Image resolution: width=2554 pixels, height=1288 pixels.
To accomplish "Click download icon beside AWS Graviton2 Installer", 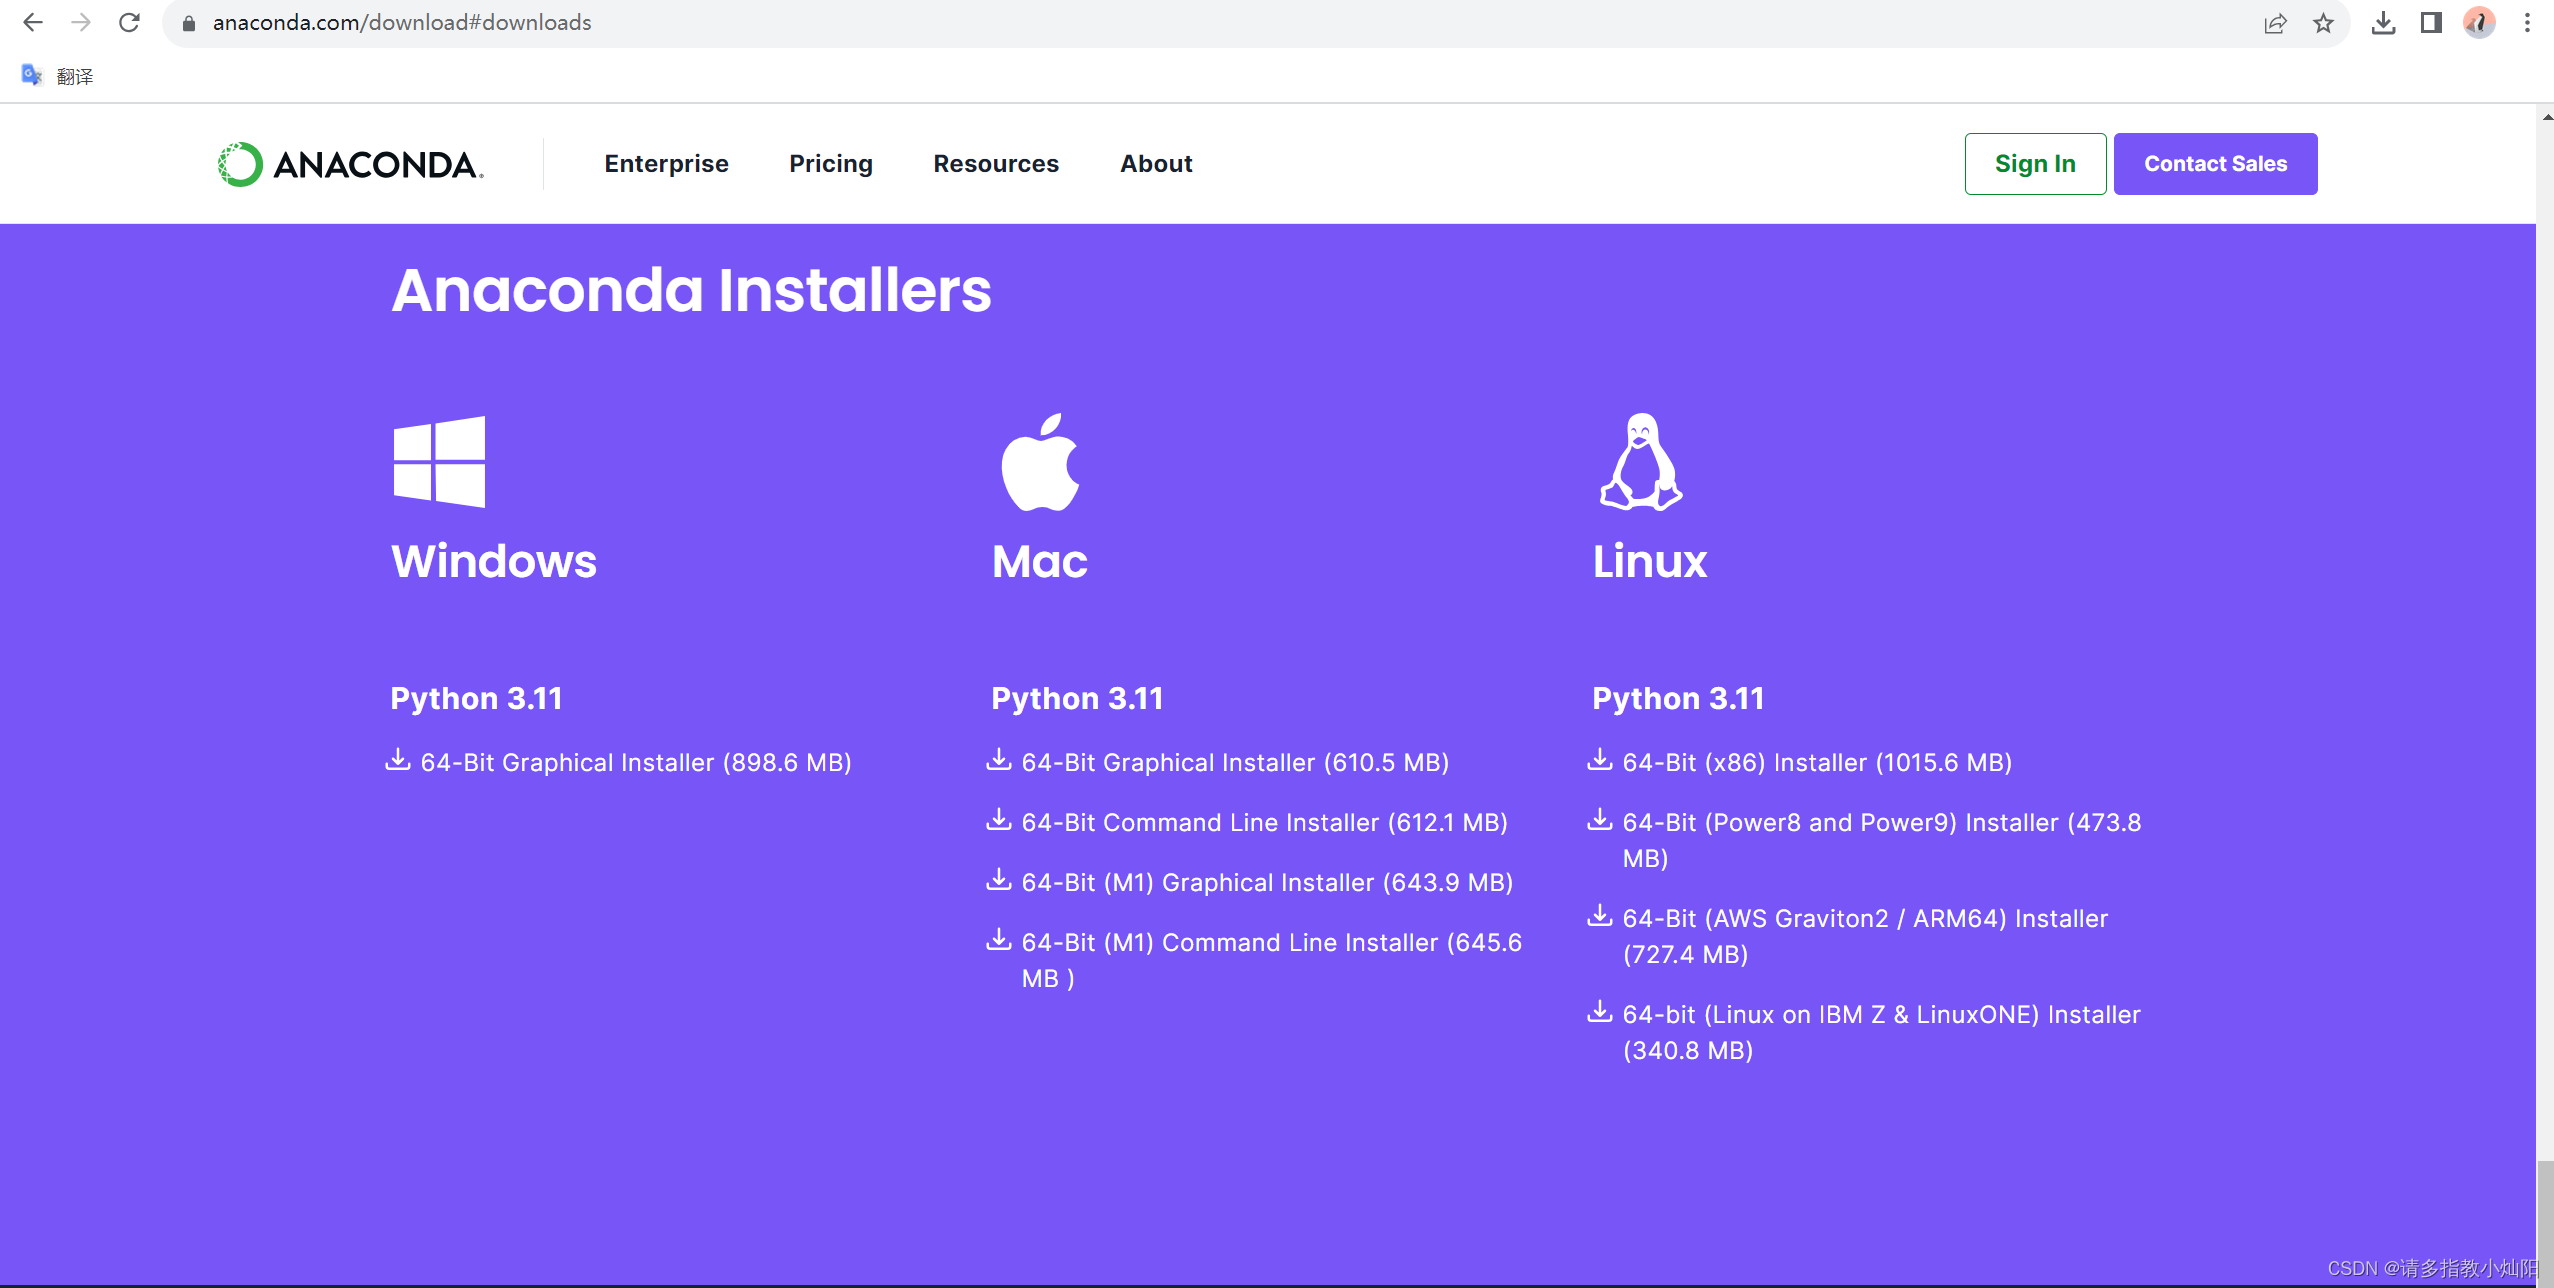I will pos(1600,916).
